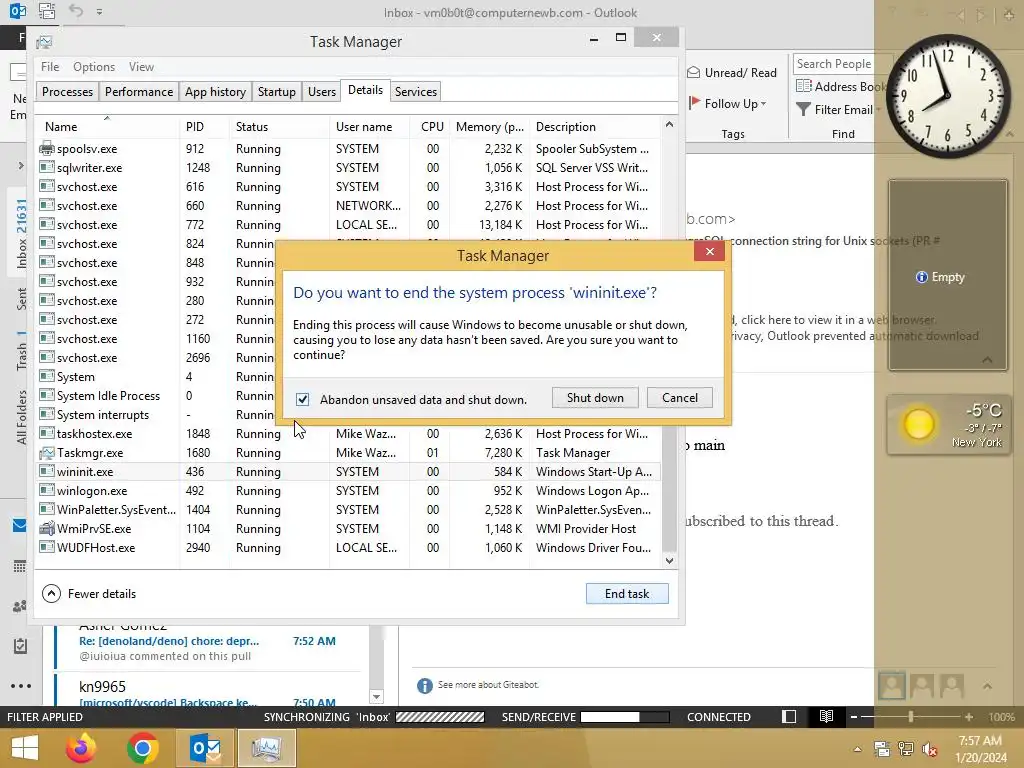The height and width of the screenshot is (768, 1024).
Task: Click End task in Task Manager
Action: tap(627, 594)
